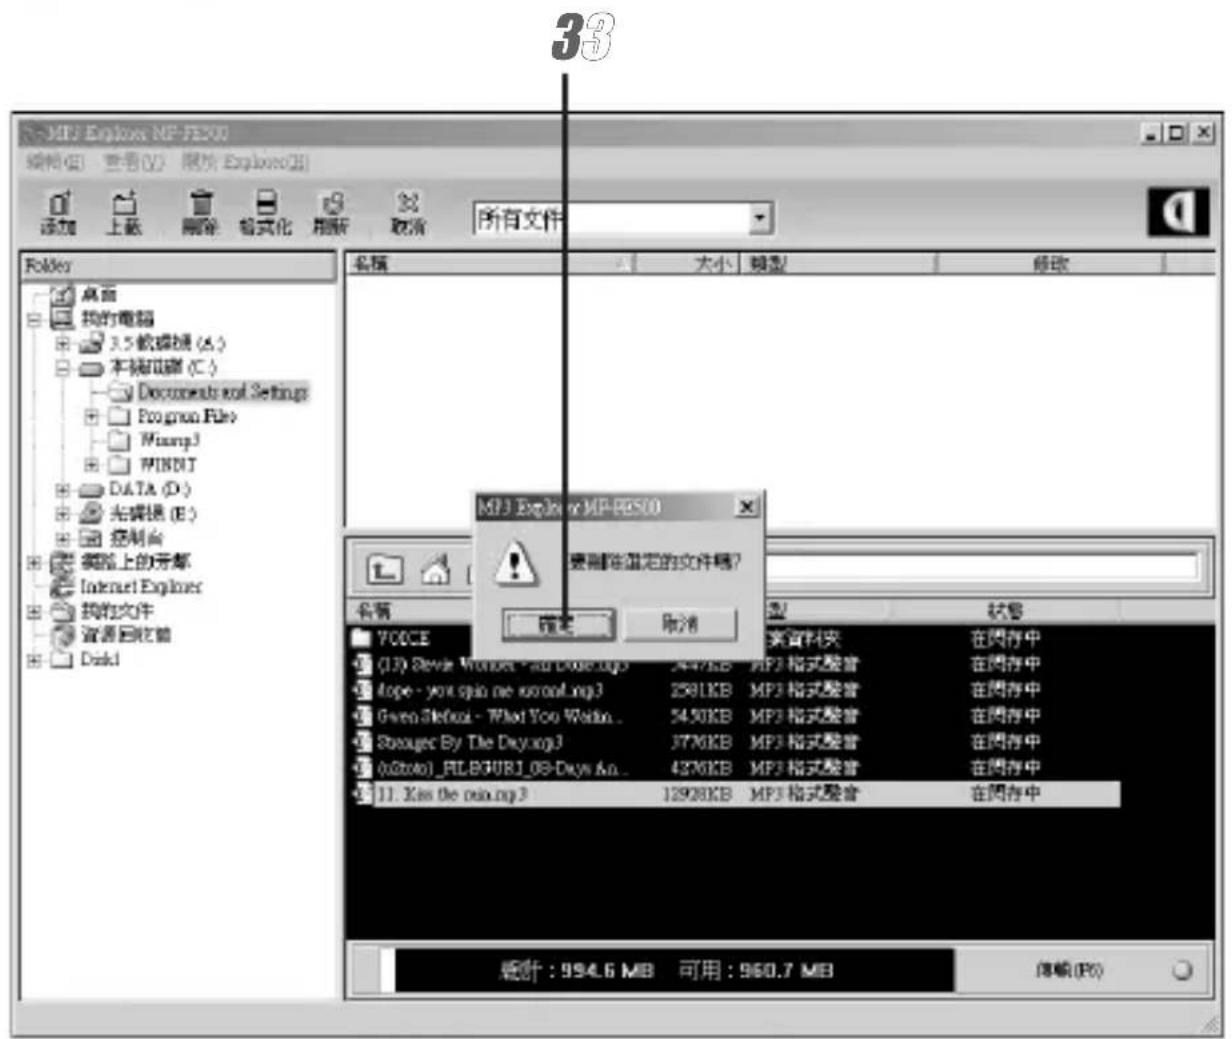Click the 刷新 (refresh) toolbar icon
Image resolution: width=1232 pixels, height=1039 pixels.
coord(331,213)
